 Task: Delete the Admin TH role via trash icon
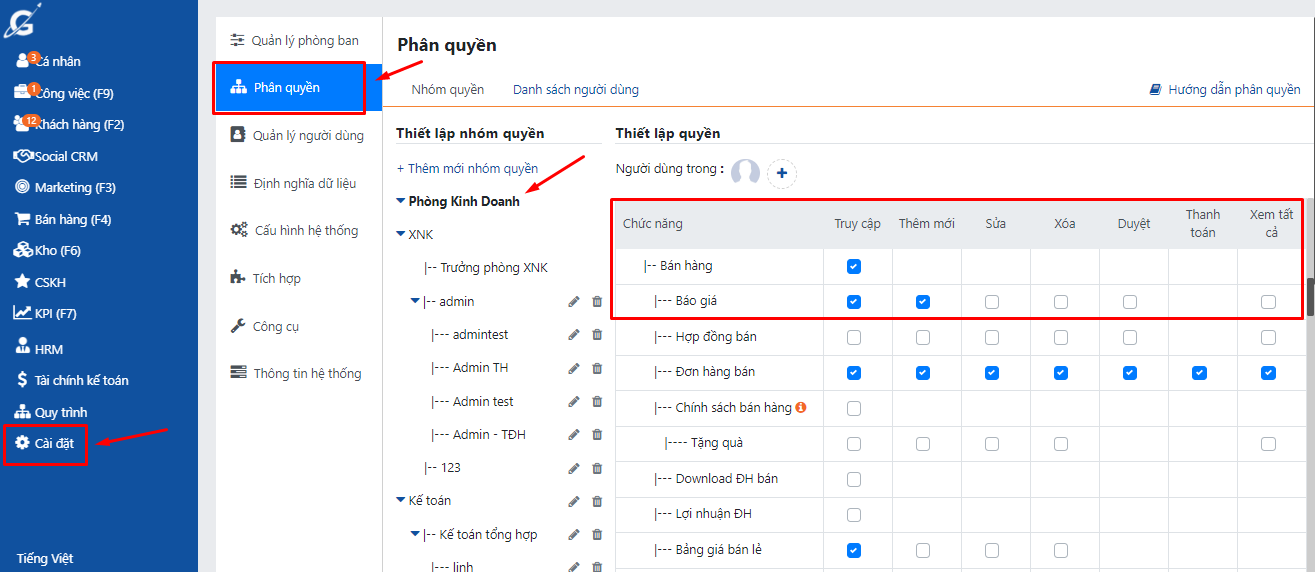tap(597, 368)
